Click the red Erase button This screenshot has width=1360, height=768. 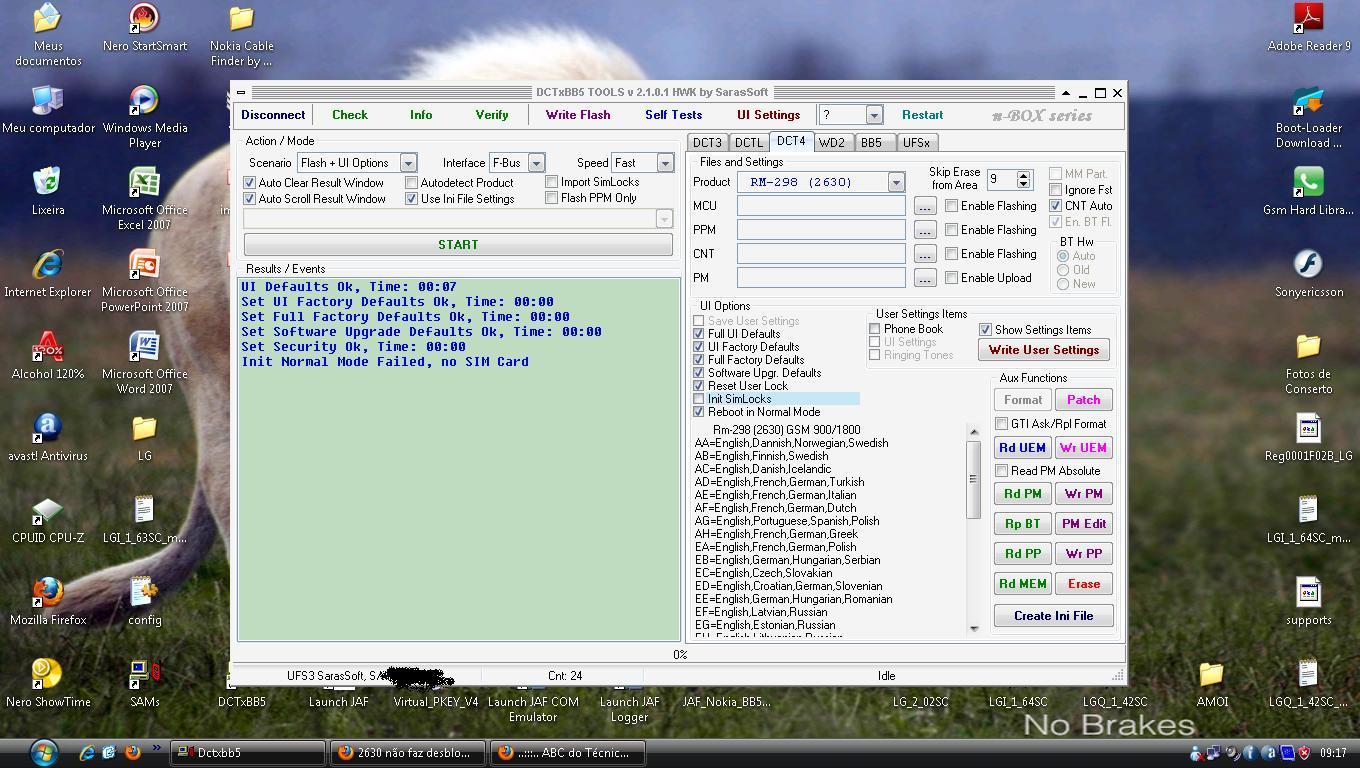point(1083,584)
